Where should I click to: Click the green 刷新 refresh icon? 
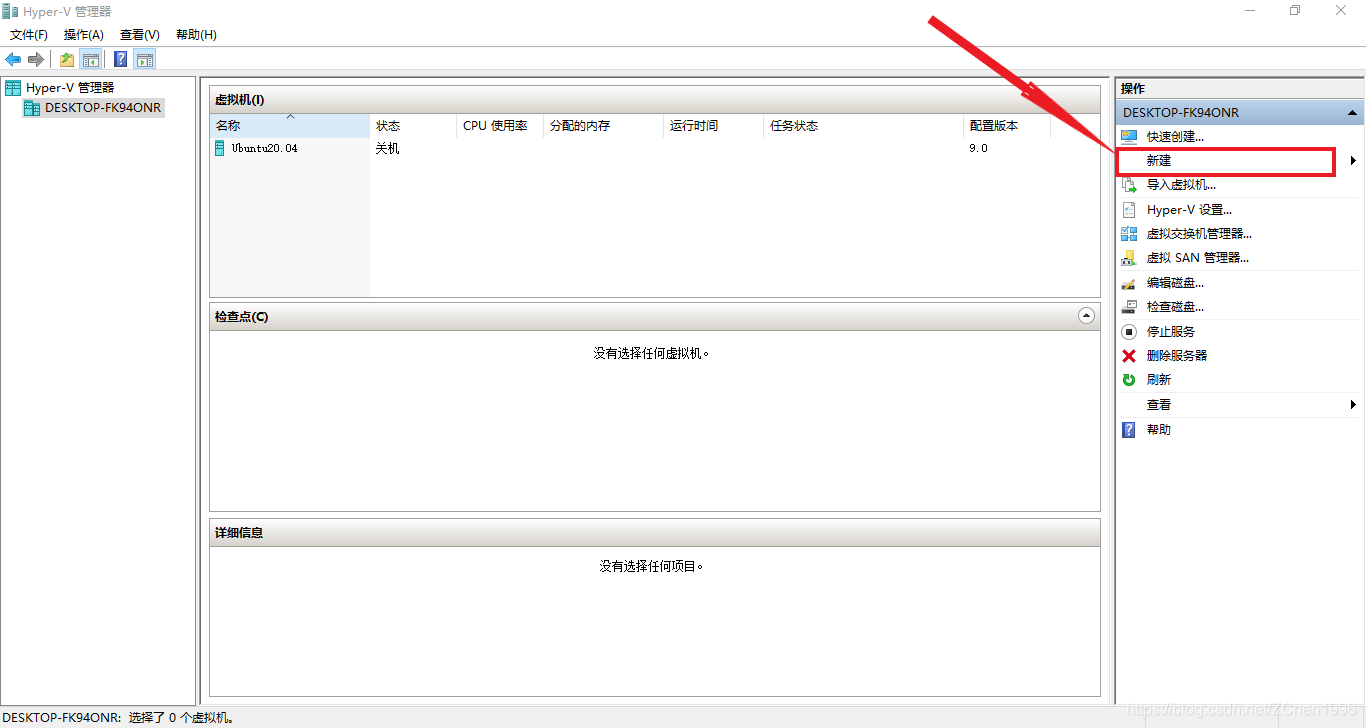point(1129,380)
